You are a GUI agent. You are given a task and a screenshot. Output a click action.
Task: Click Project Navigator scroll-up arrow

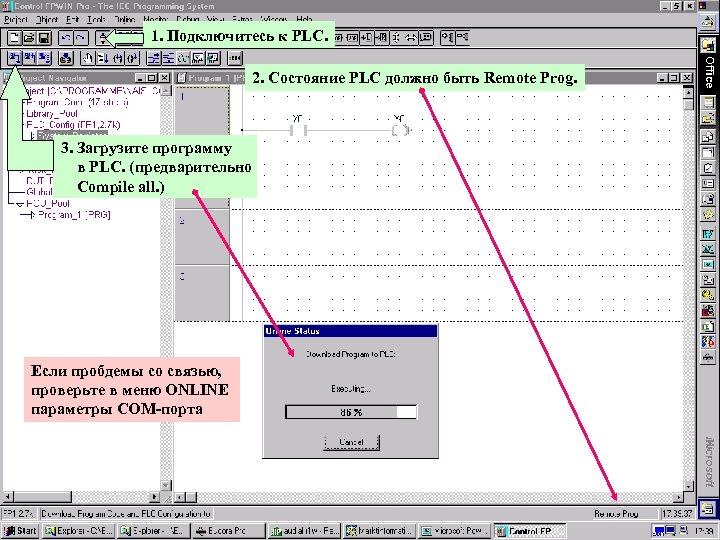pos(166,90)
